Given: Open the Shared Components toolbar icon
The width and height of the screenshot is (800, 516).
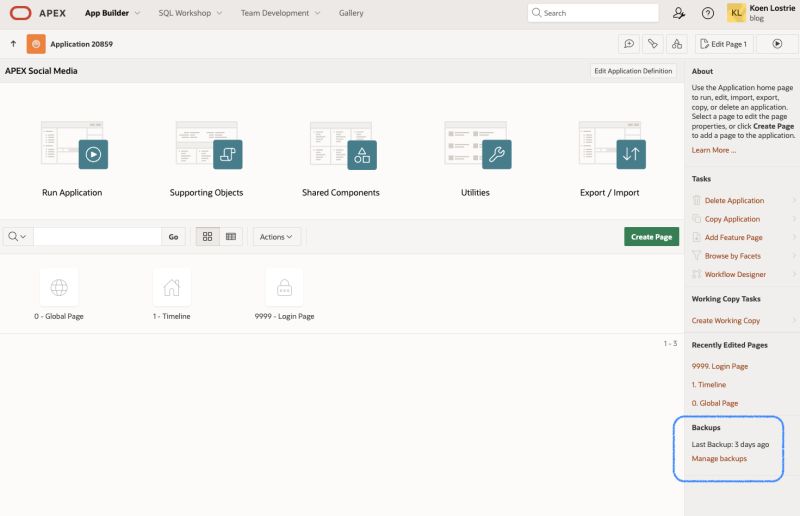Looking at the screenshot, I should tap(677, 44).
